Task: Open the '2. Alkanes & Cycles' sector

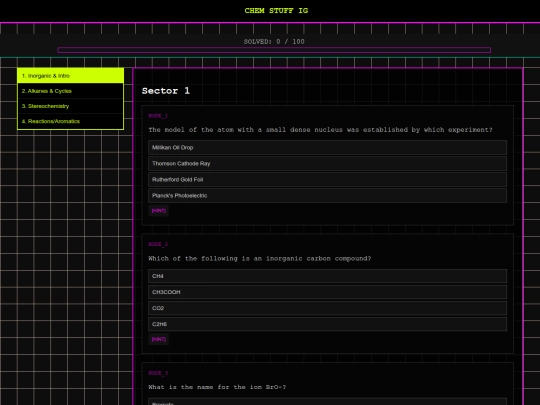Action: click(x=71, y=91)
